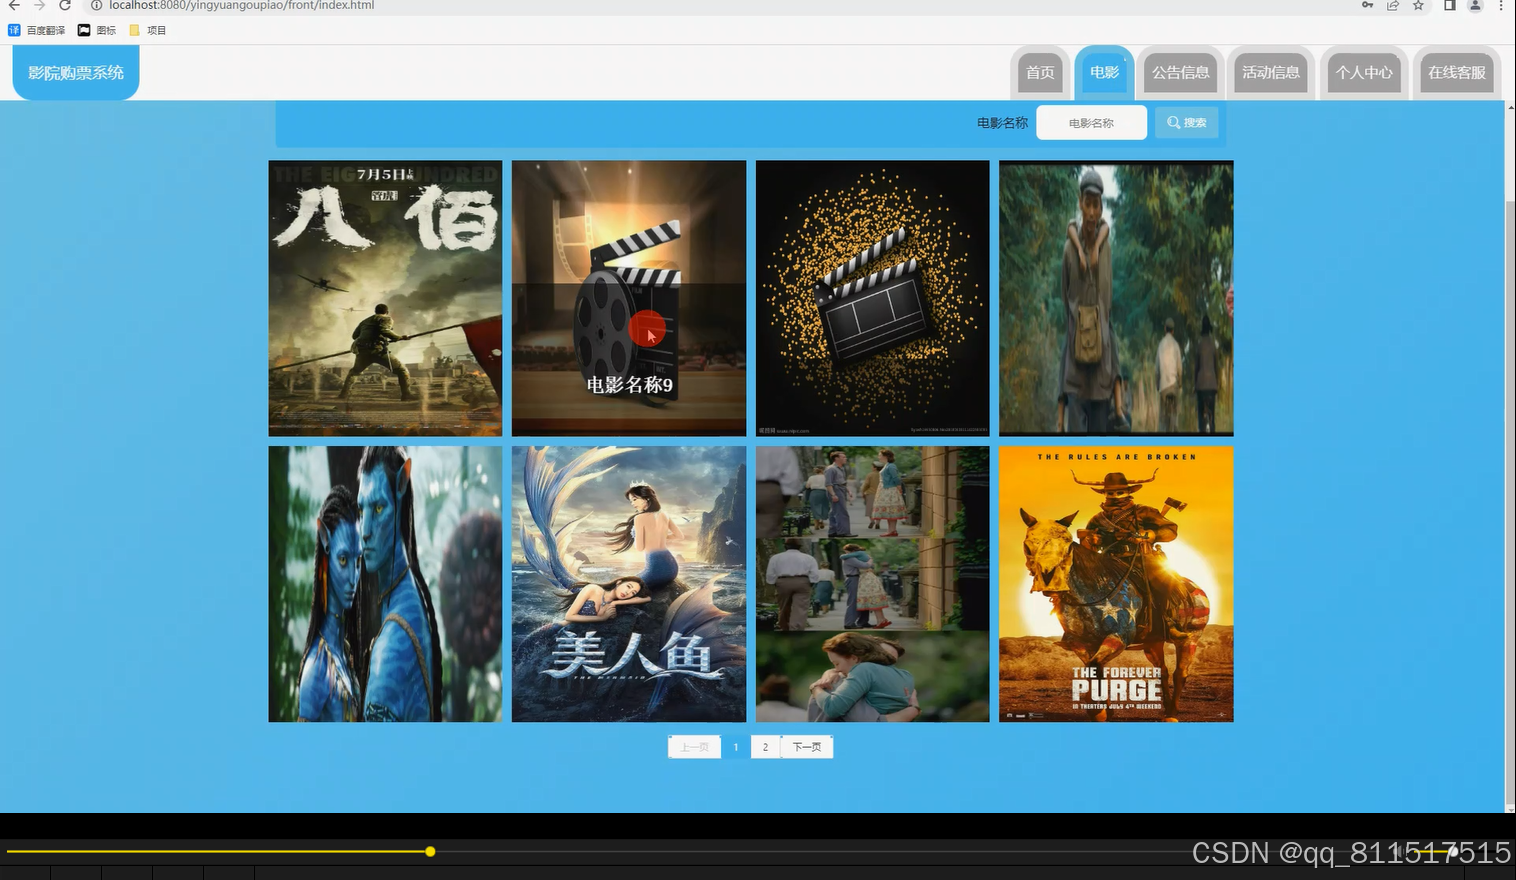Open the 百度翻译 bookmark
The height and width of the screenshot is (880, 1516).
(x=37, y=30)
